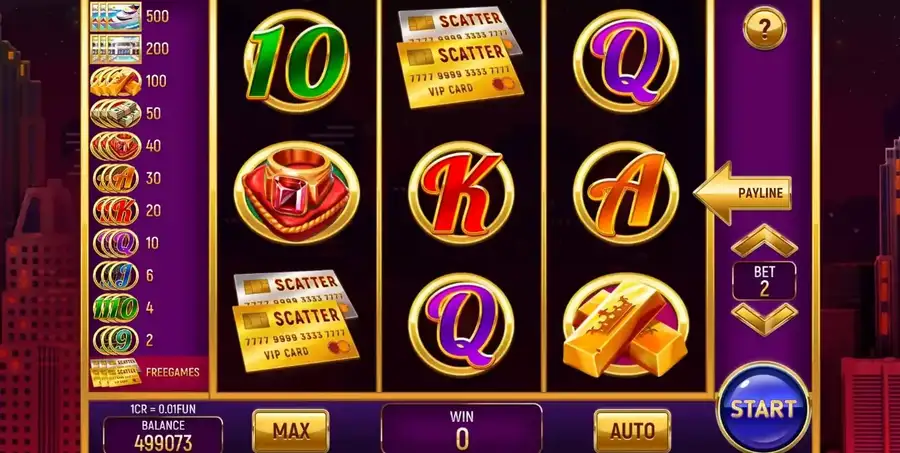Click the red K symbol in center reel
The height and width of the screenshot is (453, 900).
coord(461,193)
